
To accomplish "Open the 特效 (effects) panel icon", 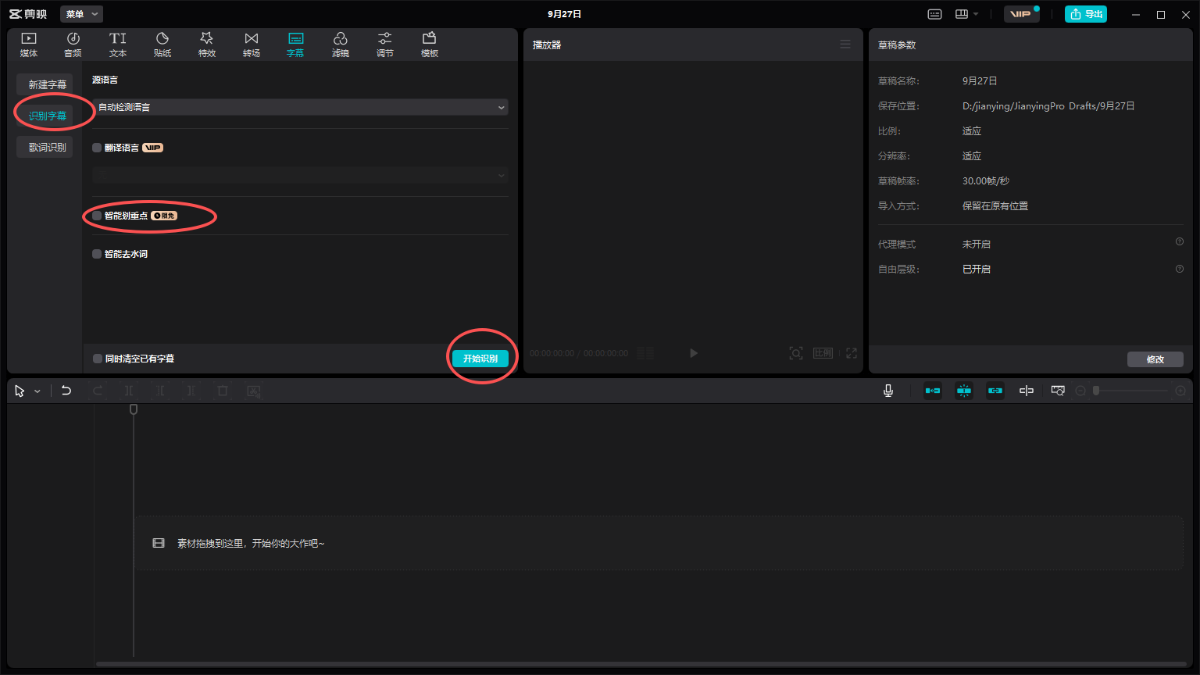I will coord(207,44).
